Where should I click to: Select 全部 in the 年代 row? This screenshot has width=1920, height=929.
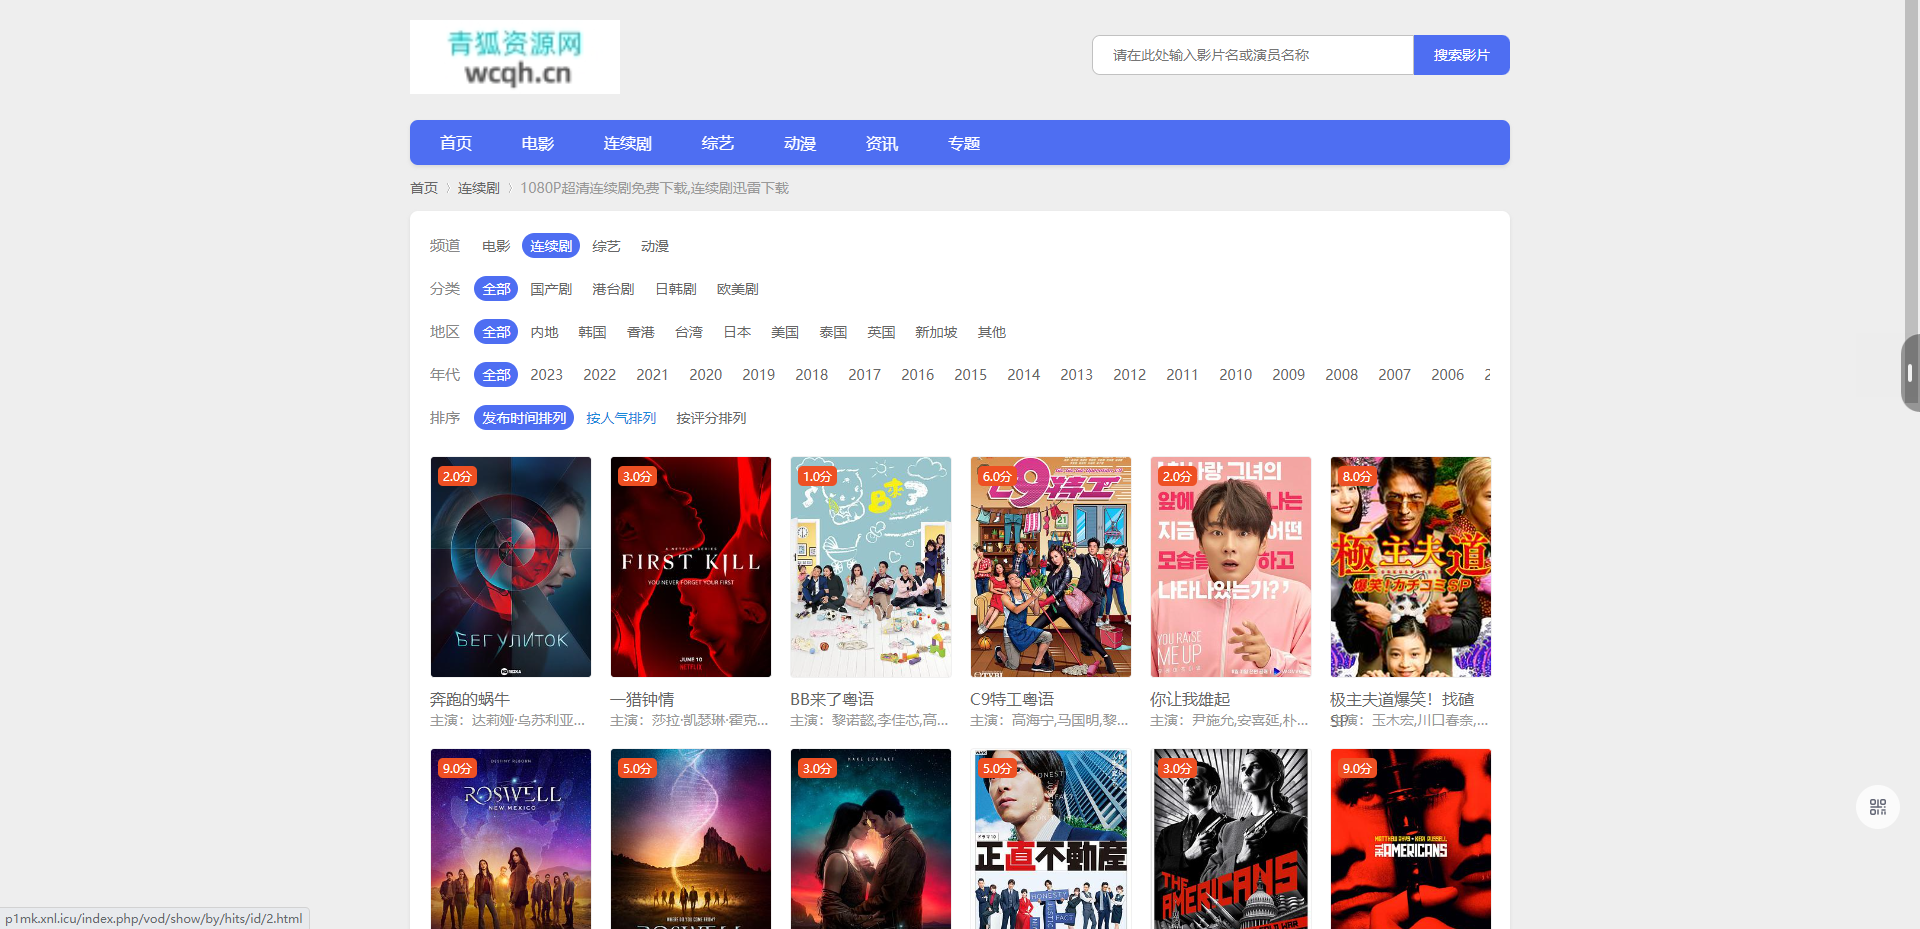(x=496, y=375)
